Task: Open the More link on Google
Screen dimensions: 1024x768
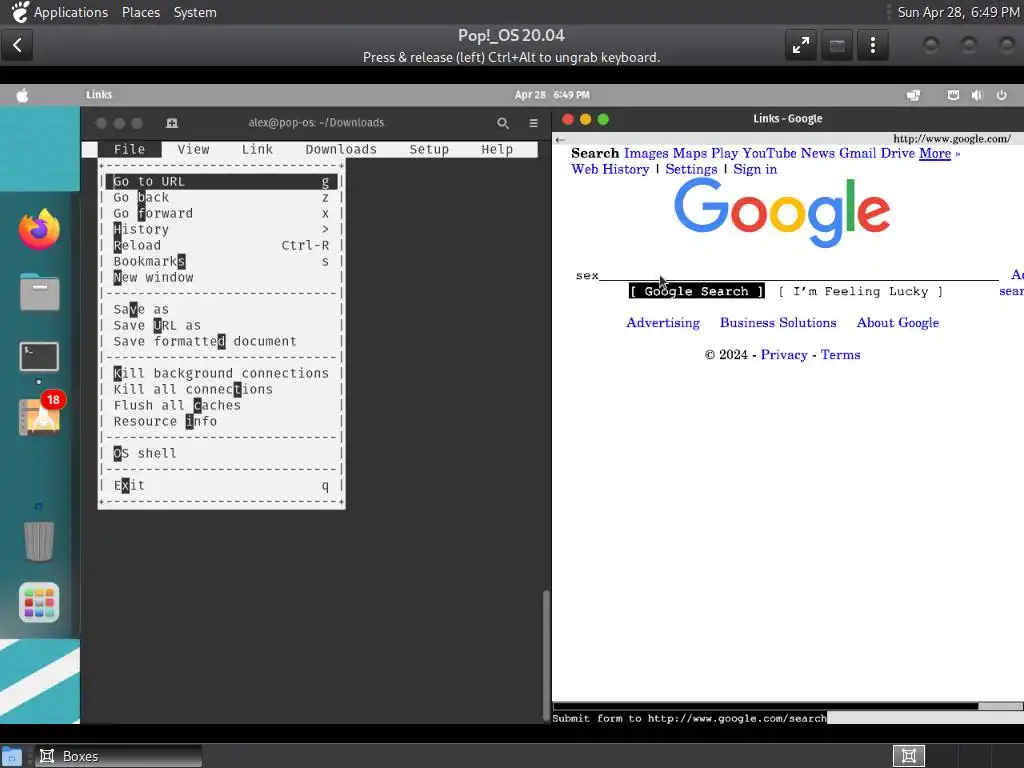Action: coord(935,153)
